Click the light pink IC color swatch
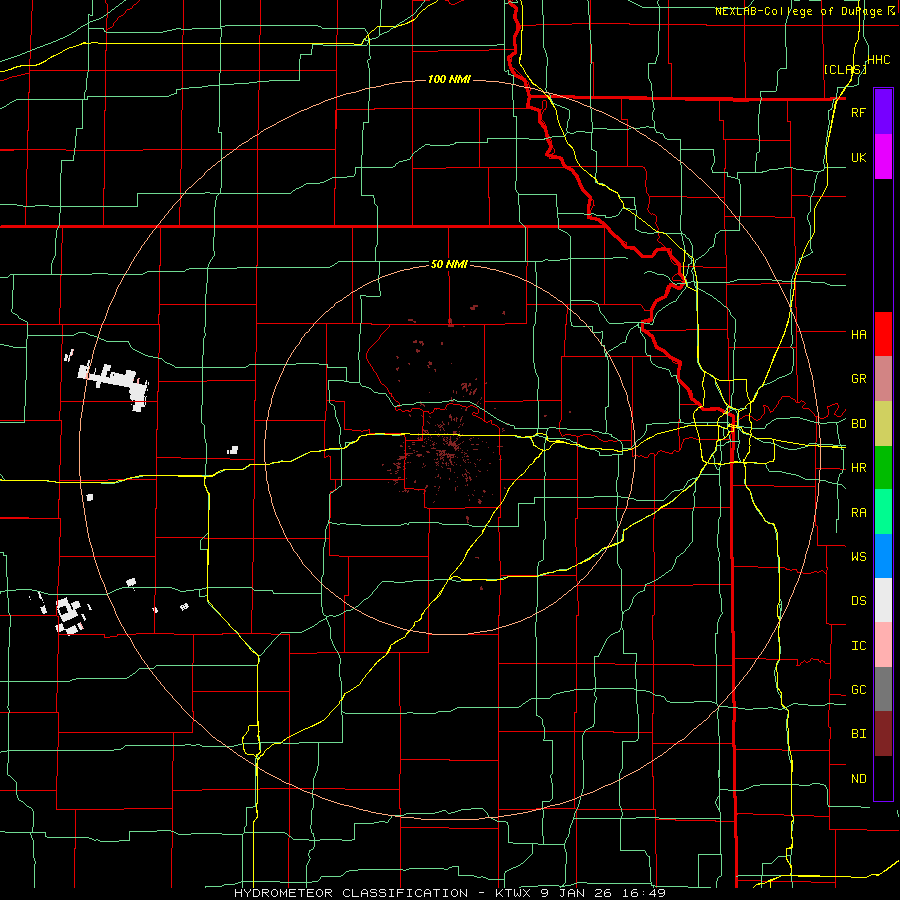Viewport: 900px width, 900px height. [x=883, y=645]
